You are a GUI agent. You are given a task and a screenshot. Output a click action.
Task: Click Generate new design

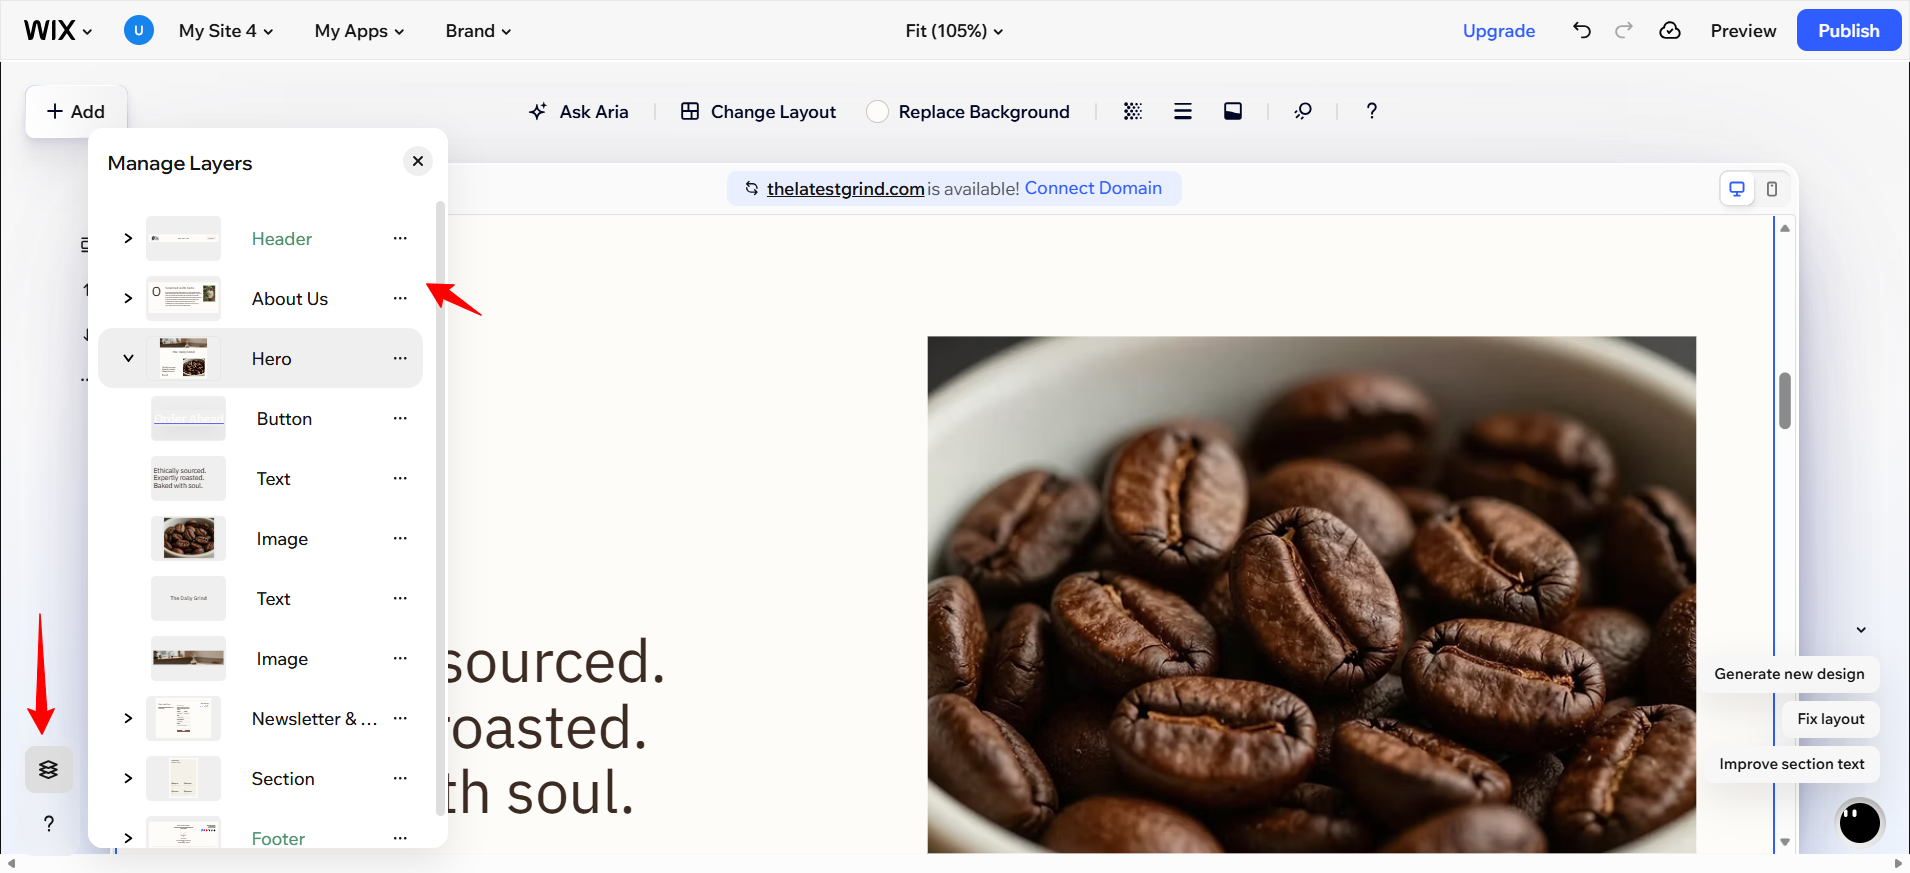pos(1790,674)
